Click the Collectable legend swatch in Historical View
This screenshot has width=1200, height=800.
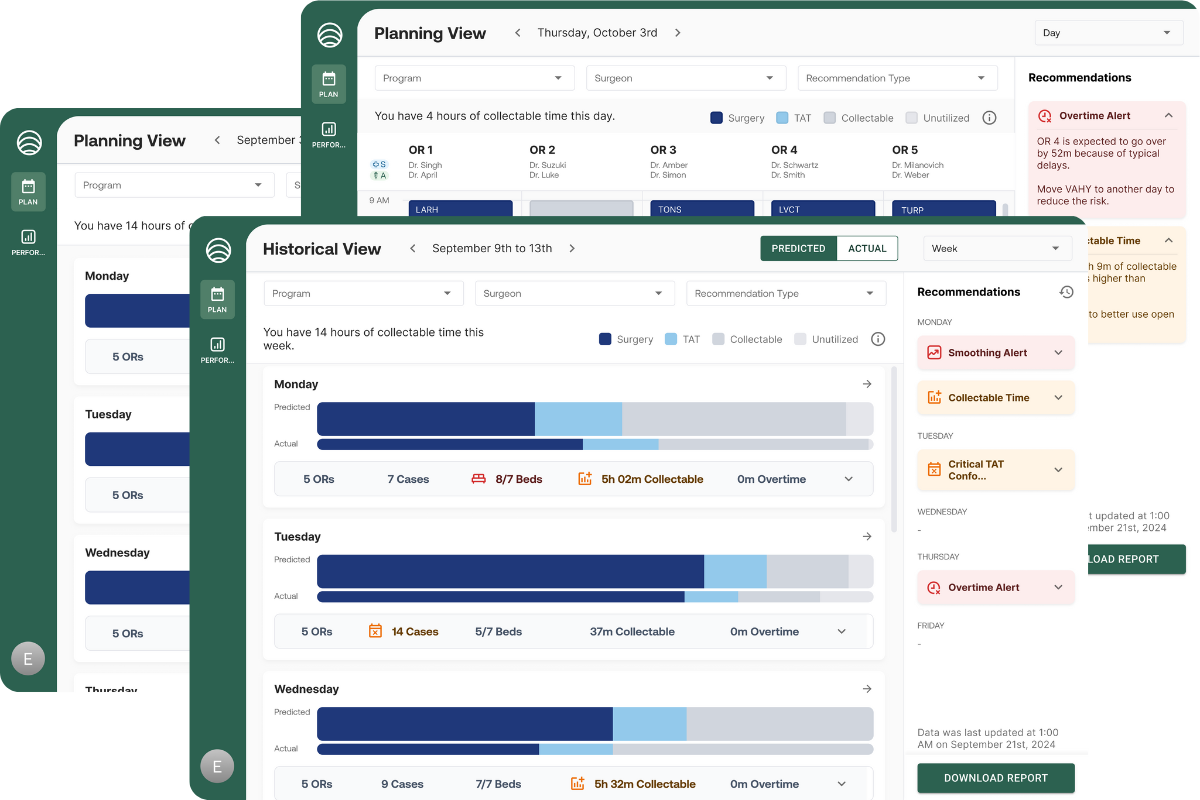[x=718, y=339]
